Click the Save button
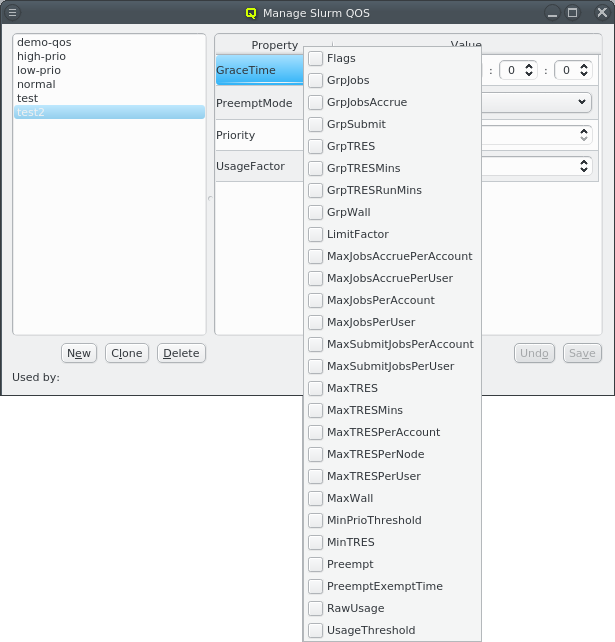 (x=582, y=353)
